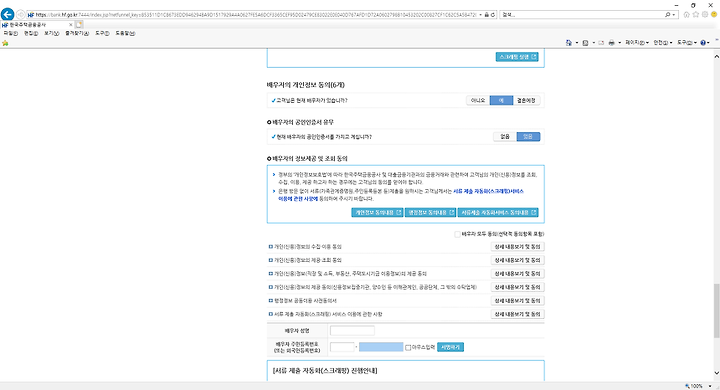Open the 도구 dropdown in command bar

686,43
